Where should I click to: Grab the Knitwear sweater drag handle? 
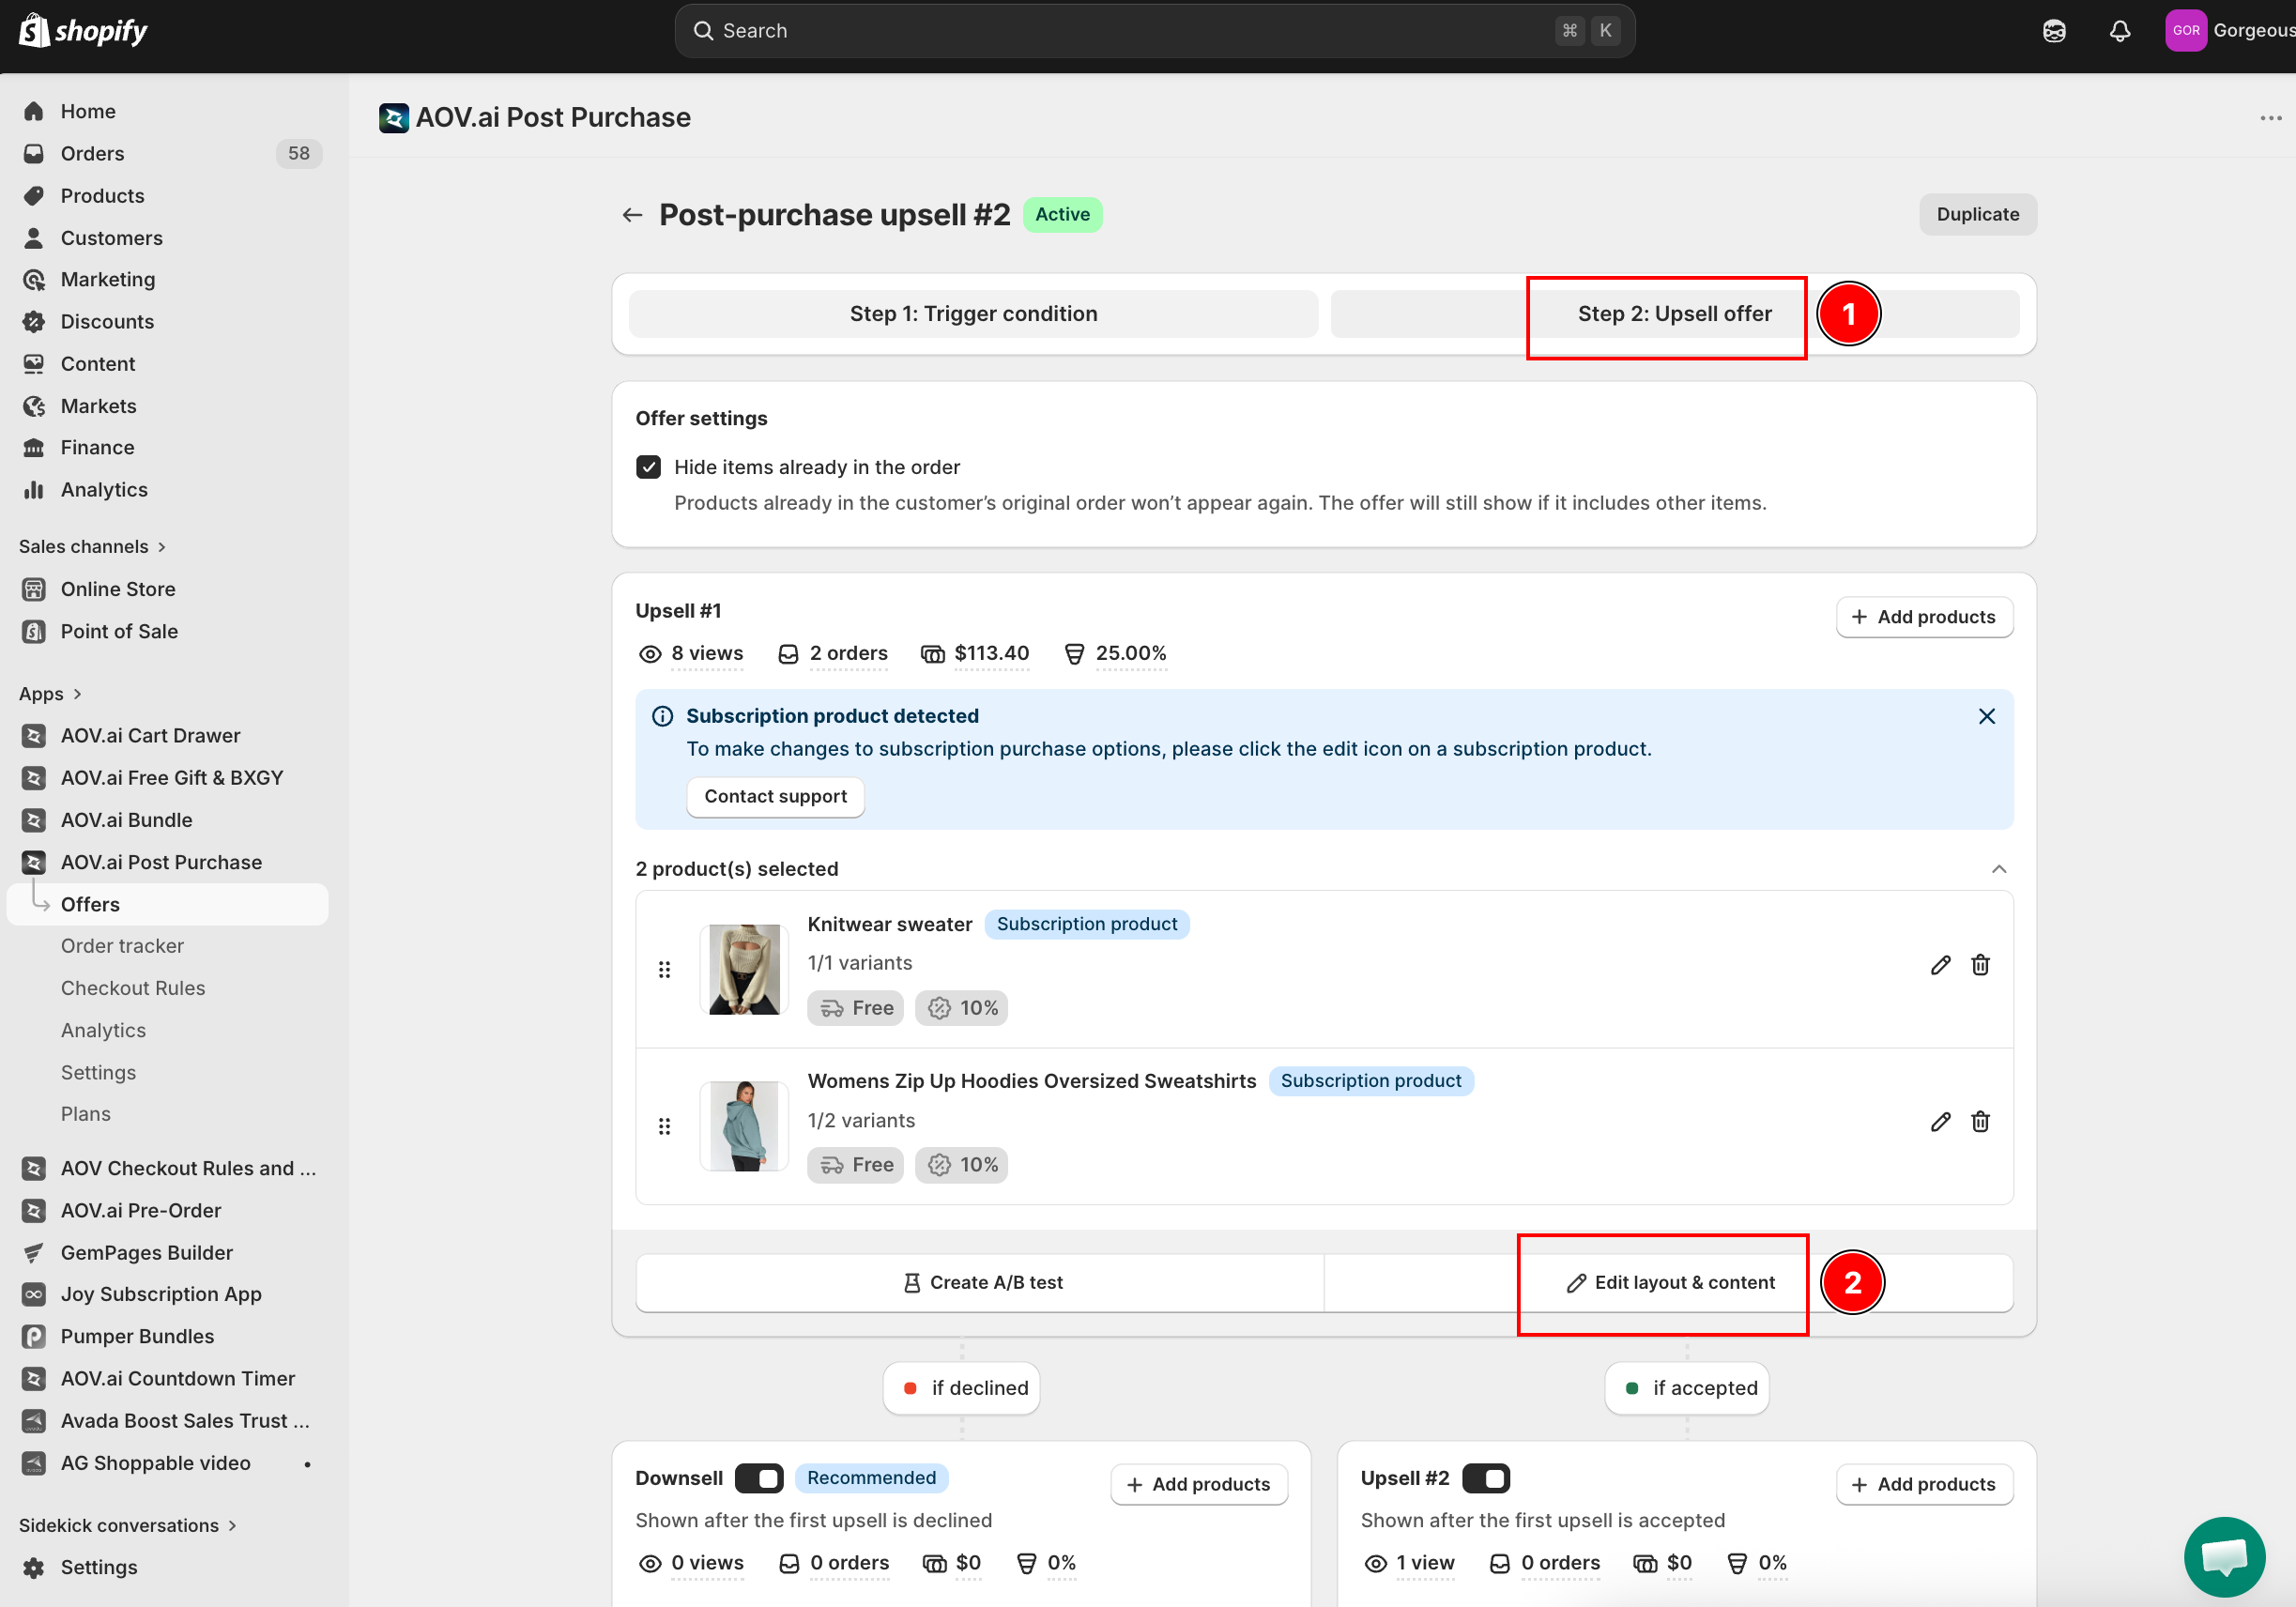point(664,969)
